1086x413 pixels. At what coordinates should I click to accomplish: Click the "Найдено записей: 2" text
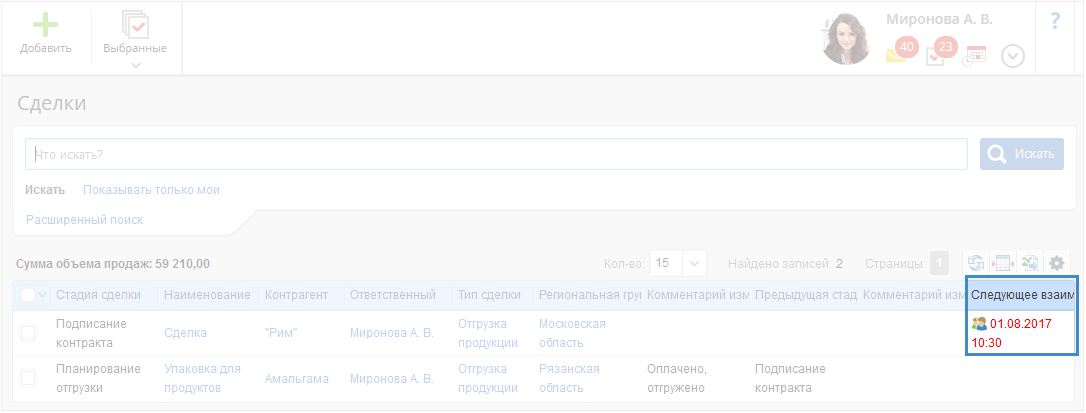[785, 263]
